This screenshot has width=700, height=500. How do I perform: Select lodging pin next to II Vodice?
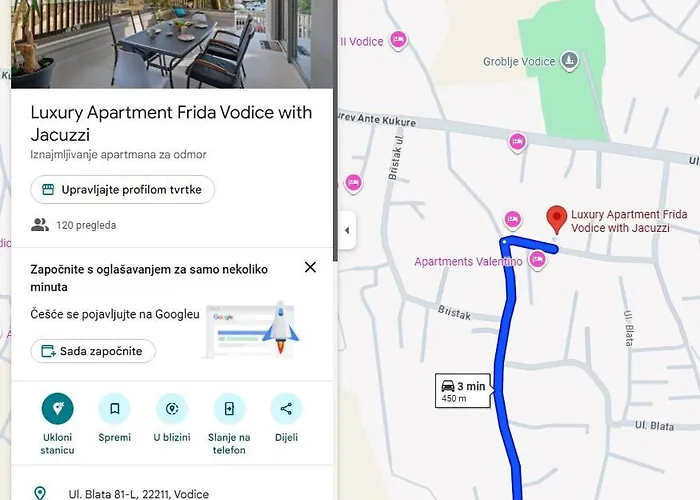tap(398, 41)
